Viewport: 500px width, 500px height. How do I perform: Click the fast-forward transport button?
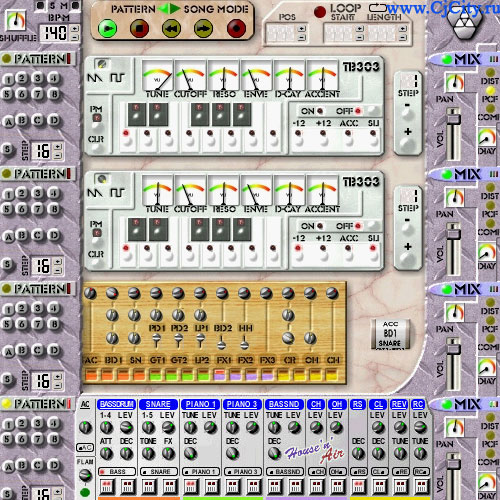tap(203, 29)
